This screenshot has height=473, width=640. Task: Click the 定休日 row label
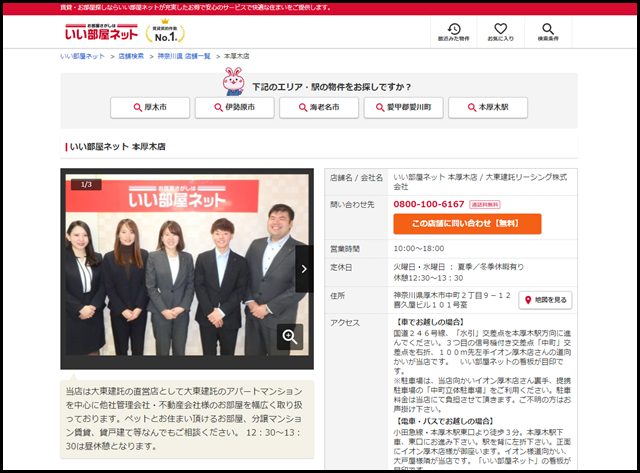341,268
